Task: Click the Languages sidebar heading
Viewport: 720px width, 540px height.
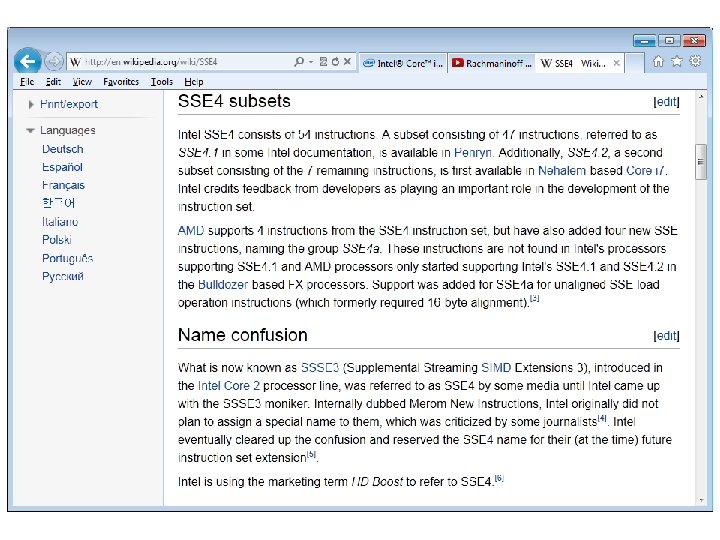Action: [x=68, y=130]
